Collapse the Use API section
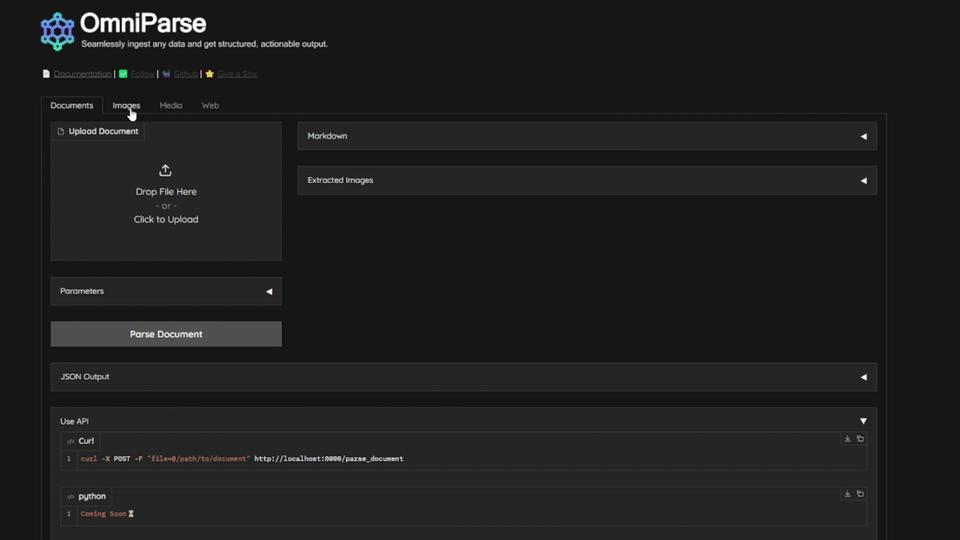This screenshot has width=960, height=540. point(863,421)
